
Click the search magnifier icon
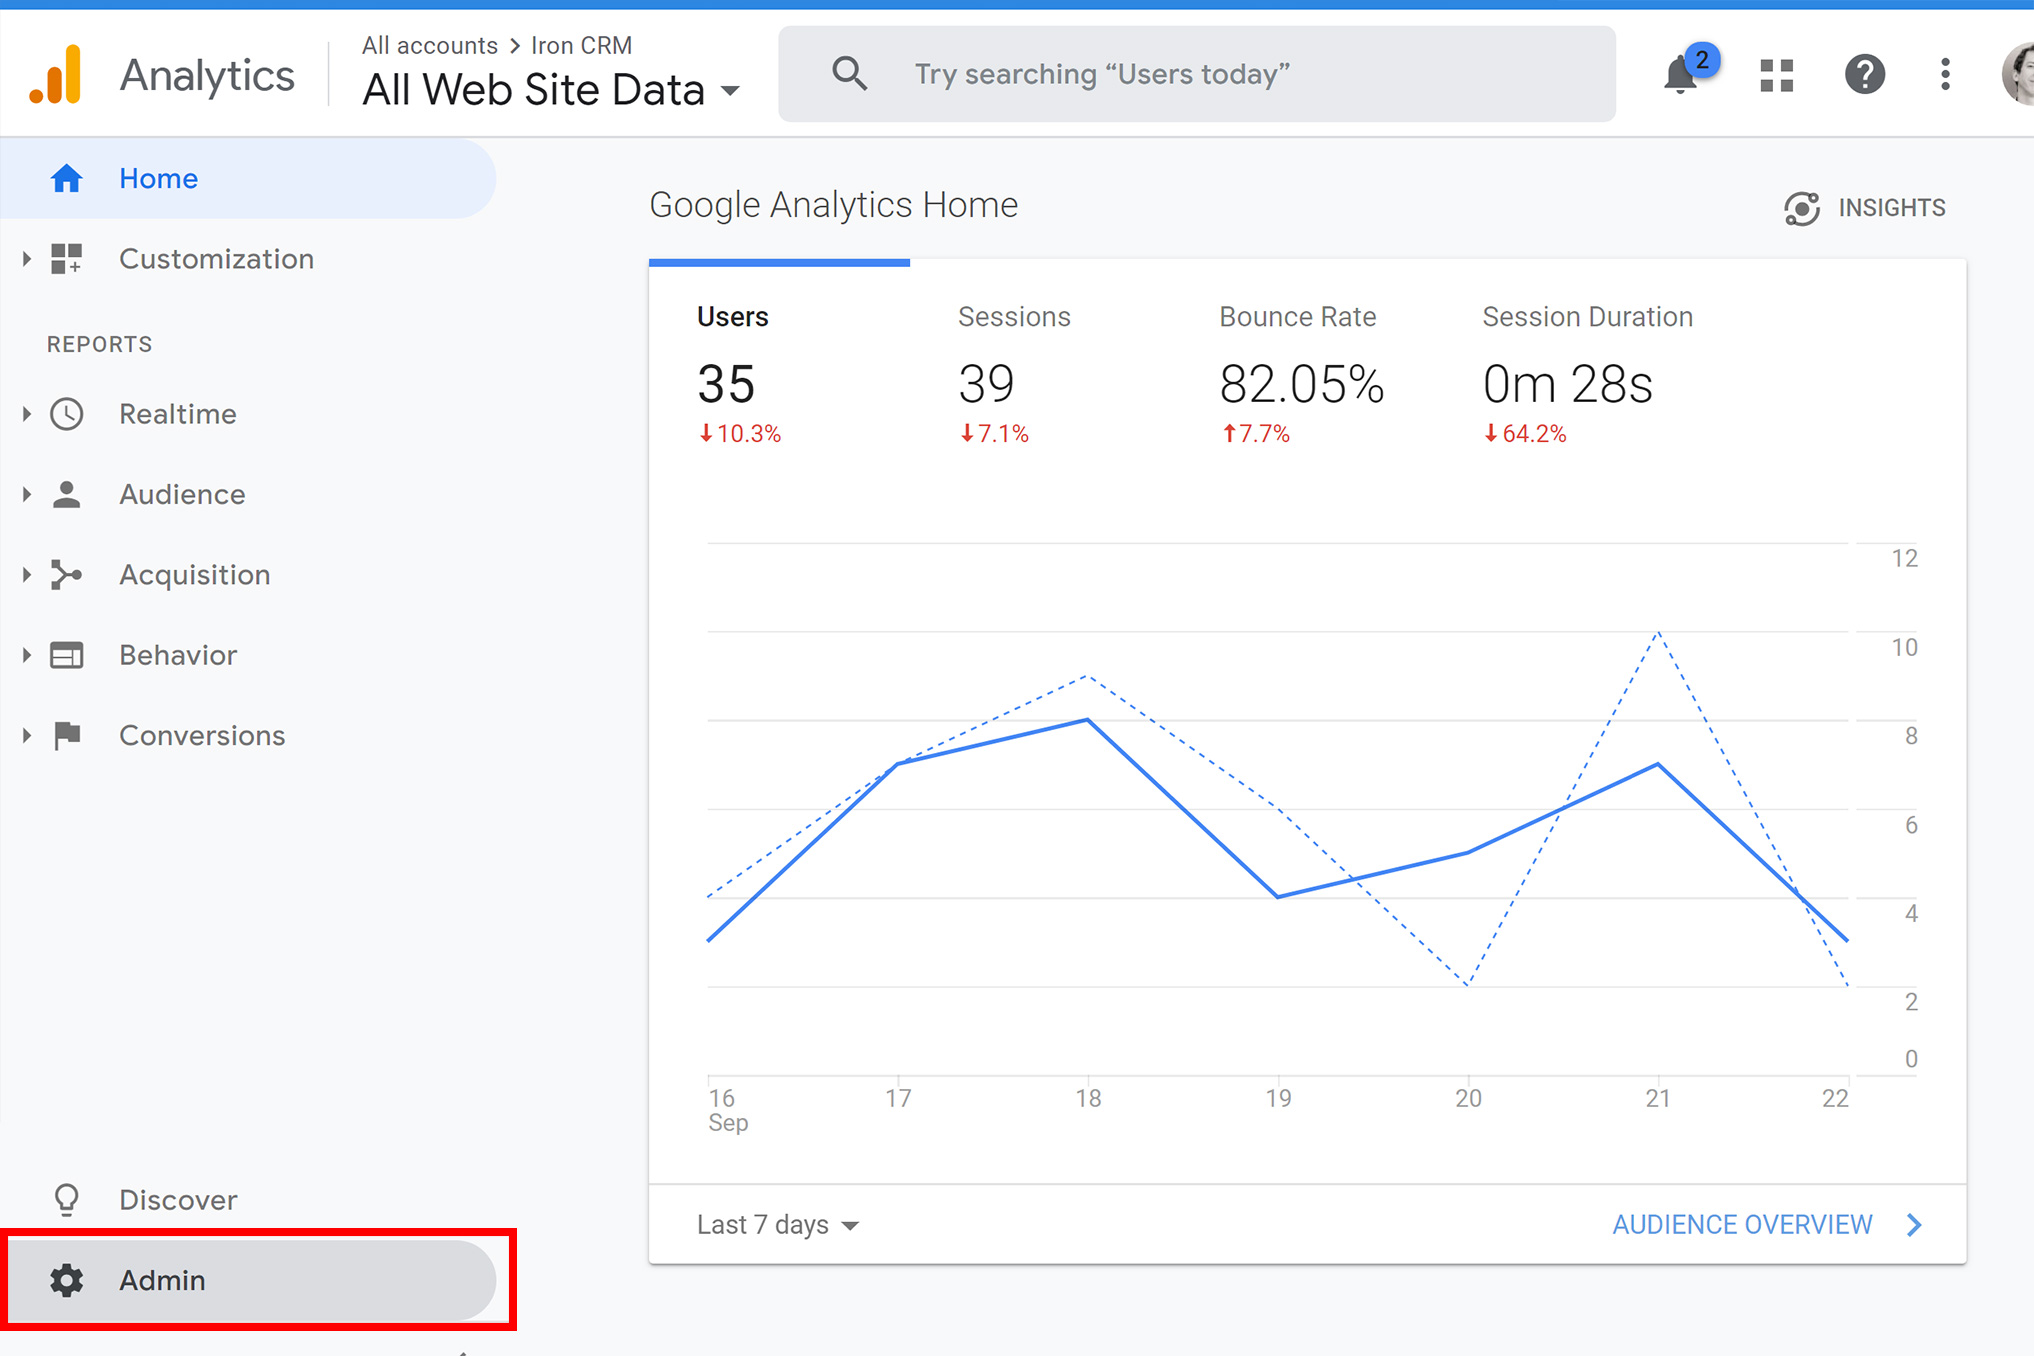[849, 74]
